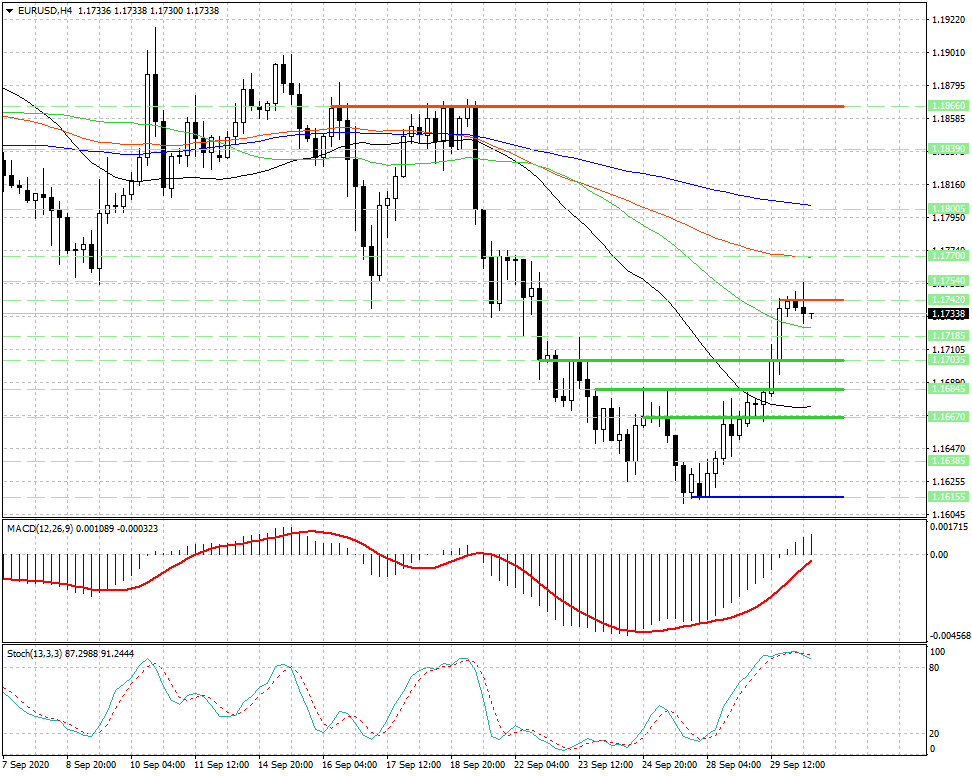972x776 pixels.
Task: Click the 14 Sep 20:00 time label
Action: [286, 765]
